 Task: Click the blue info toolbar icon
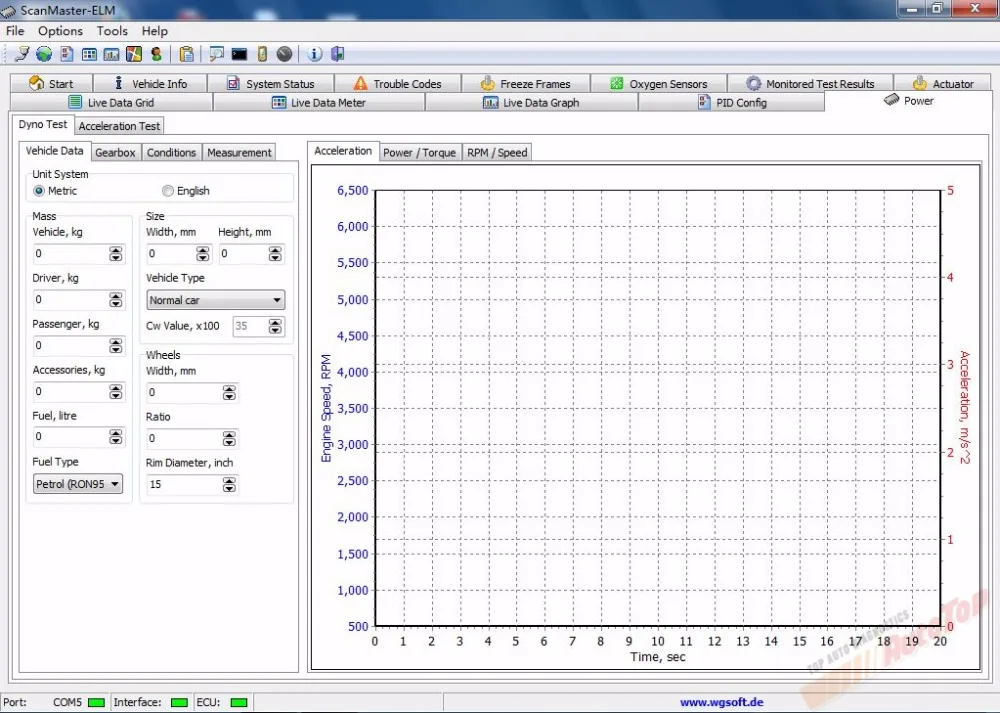point(314,54)
